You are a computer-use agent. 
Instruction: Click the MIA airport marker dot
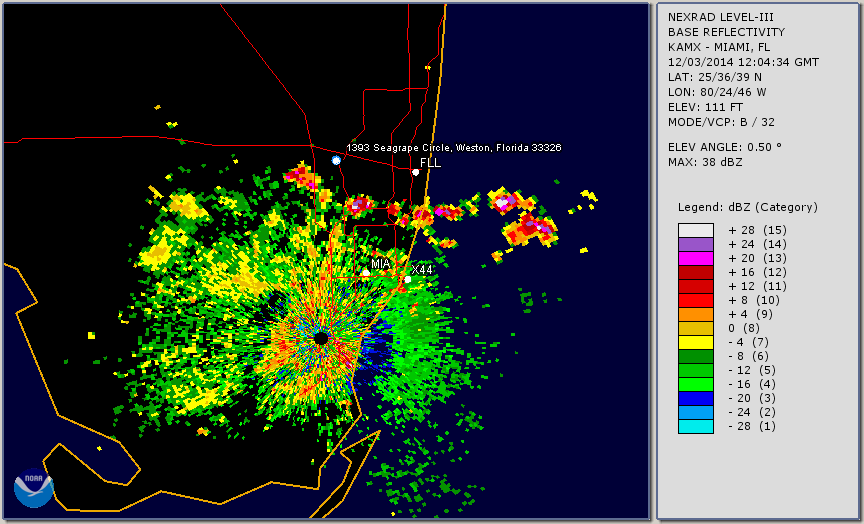366,273
